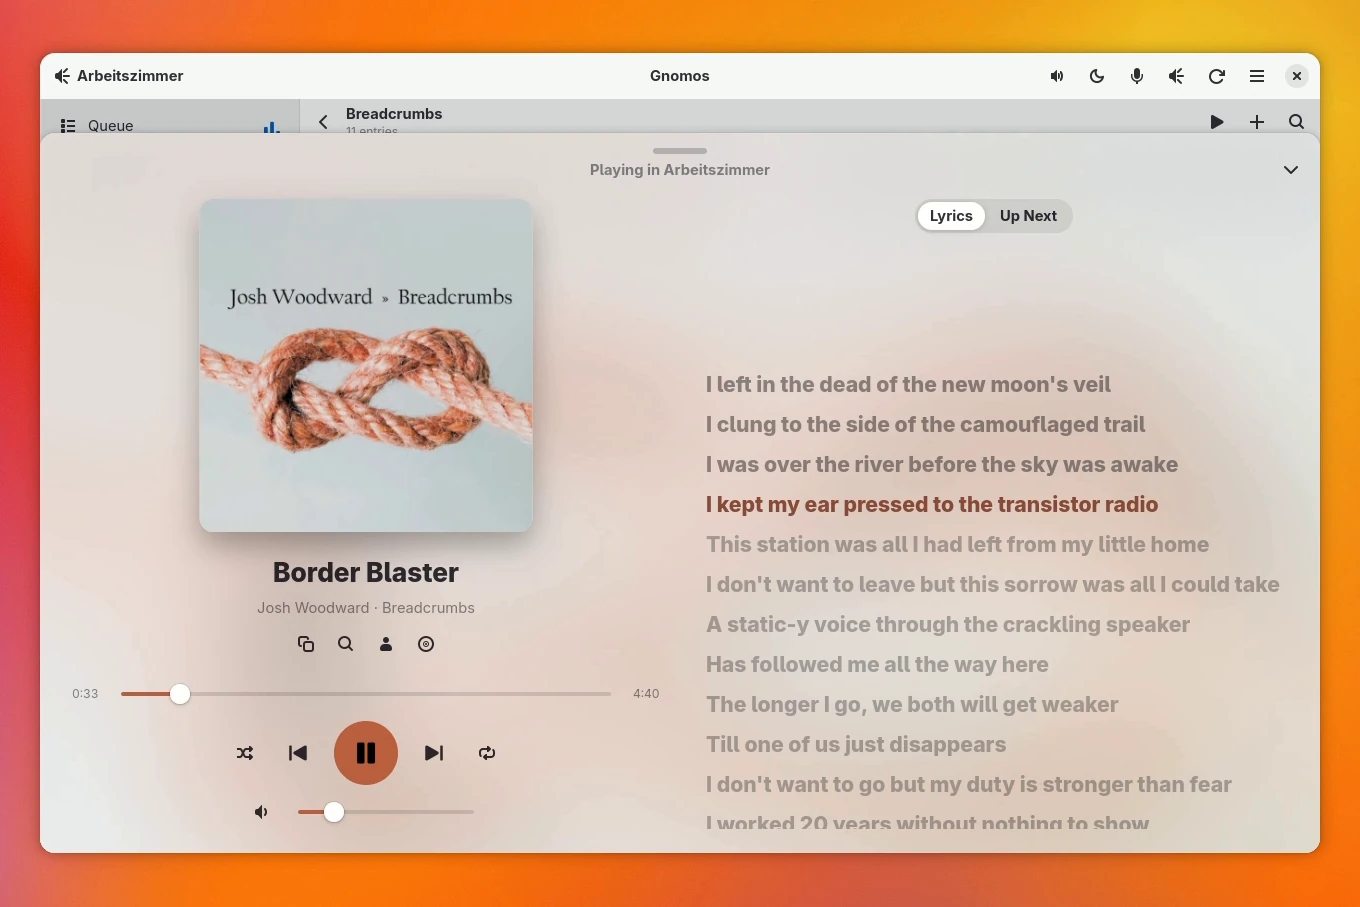Click the Breadcrumbs album cover art

click(x=366, y=365)
